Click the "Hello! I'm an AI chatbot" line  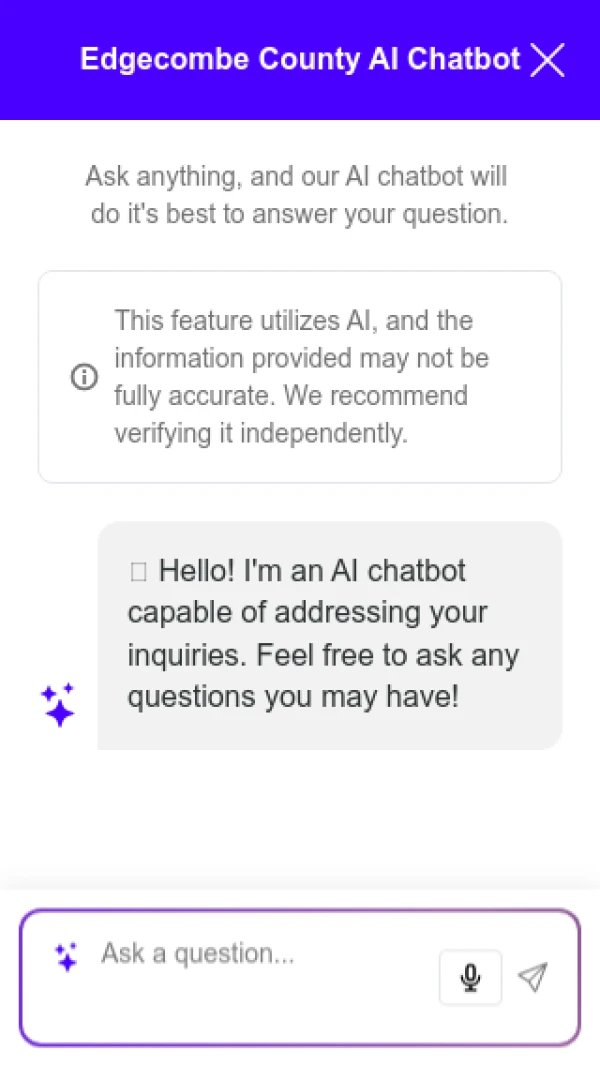point(312,572)
